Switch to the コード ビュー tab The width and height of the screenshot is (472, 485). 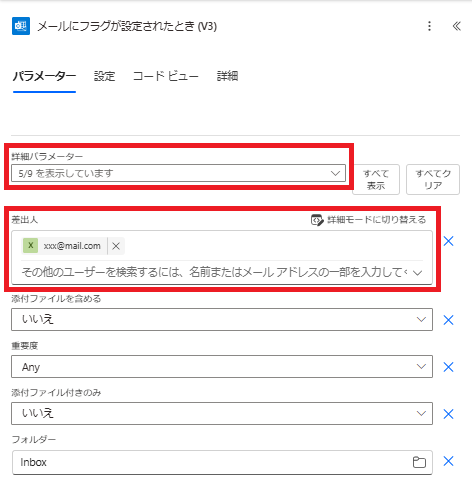click(166, 76)
